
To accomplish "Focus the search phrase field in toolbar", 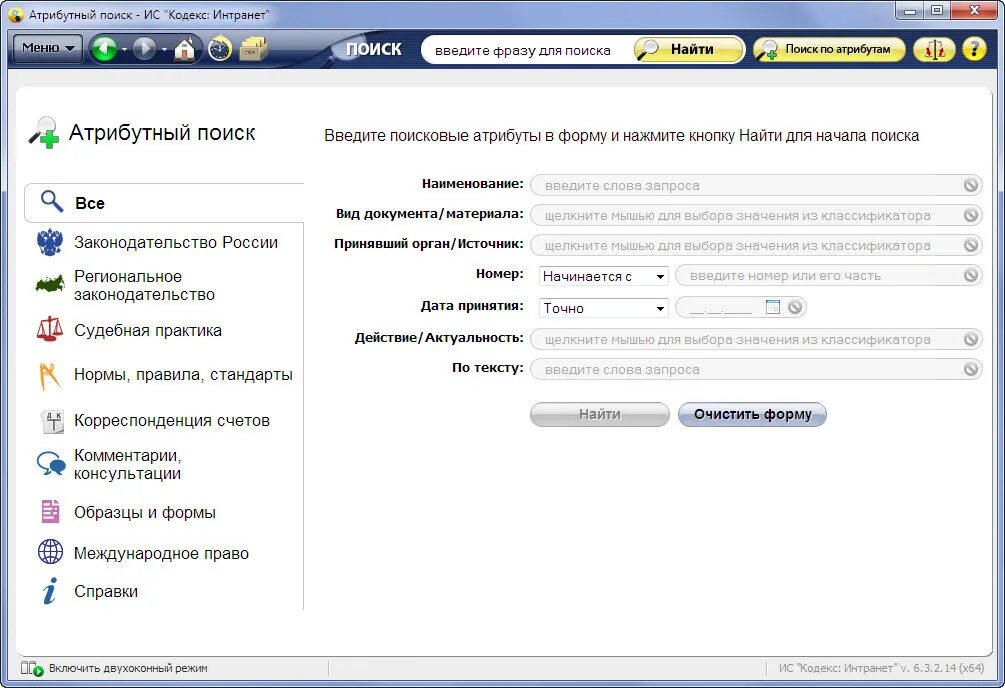I will point(526,50).
